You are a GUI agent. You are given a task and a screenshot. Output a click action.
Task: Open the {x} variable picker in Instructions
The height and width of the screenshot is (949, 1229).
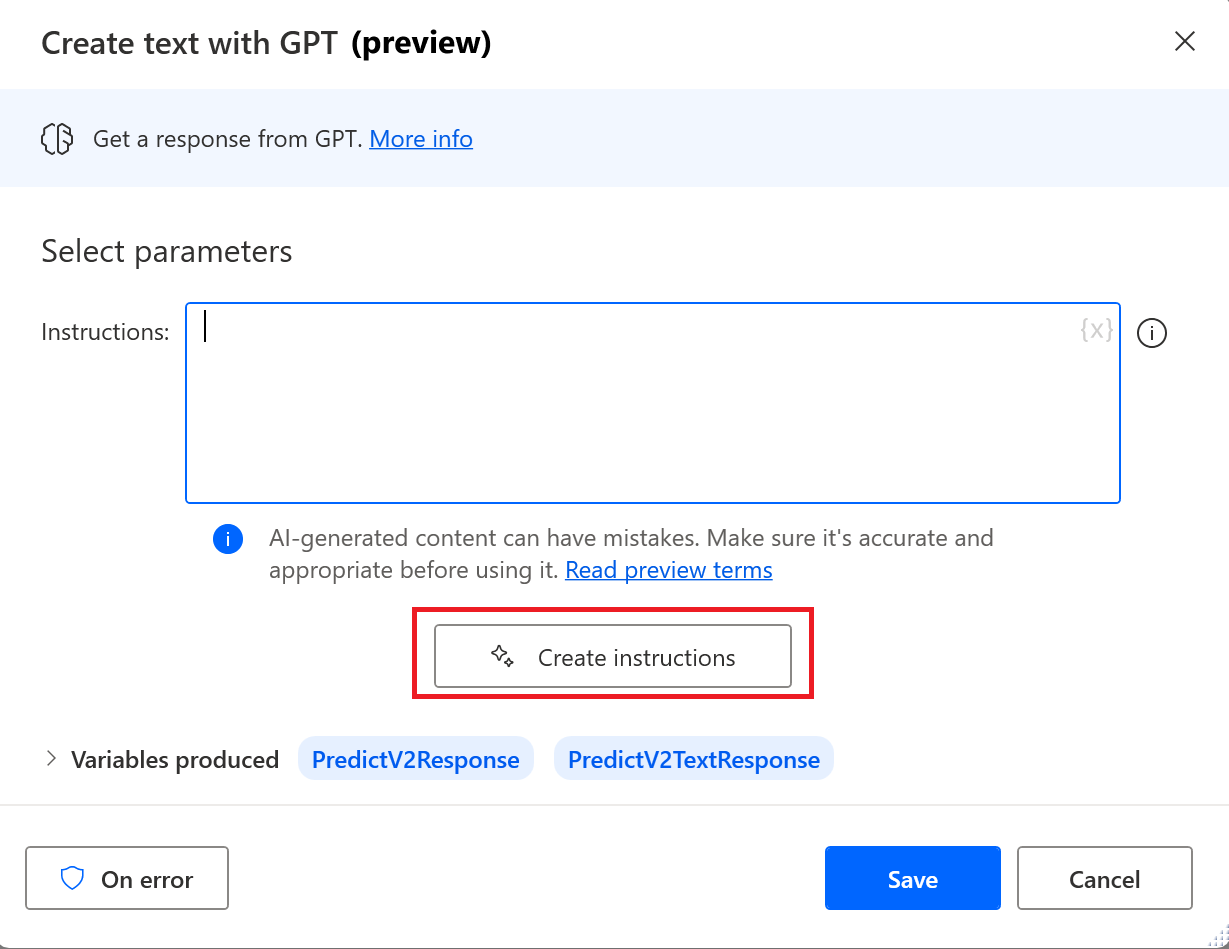click(x=1096, y=330)
